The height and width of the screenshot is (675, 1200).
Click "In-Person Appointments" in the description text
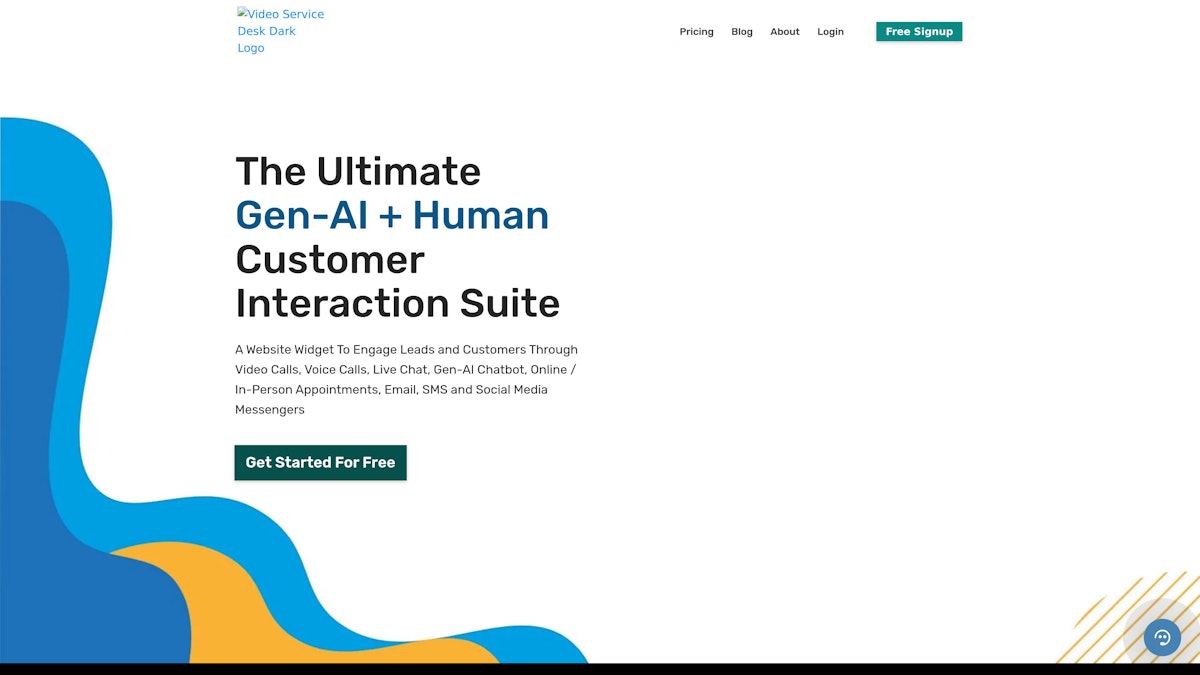[305, 390]
